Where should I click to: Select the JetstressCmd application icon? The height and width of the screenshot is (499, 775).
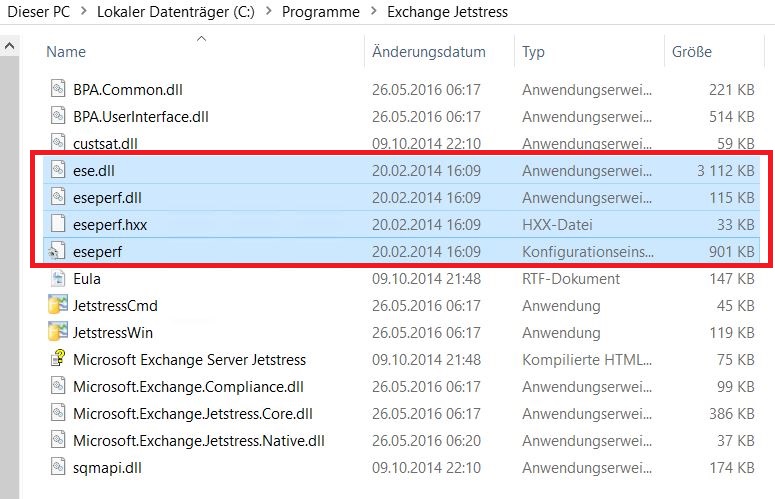(57, 305)
